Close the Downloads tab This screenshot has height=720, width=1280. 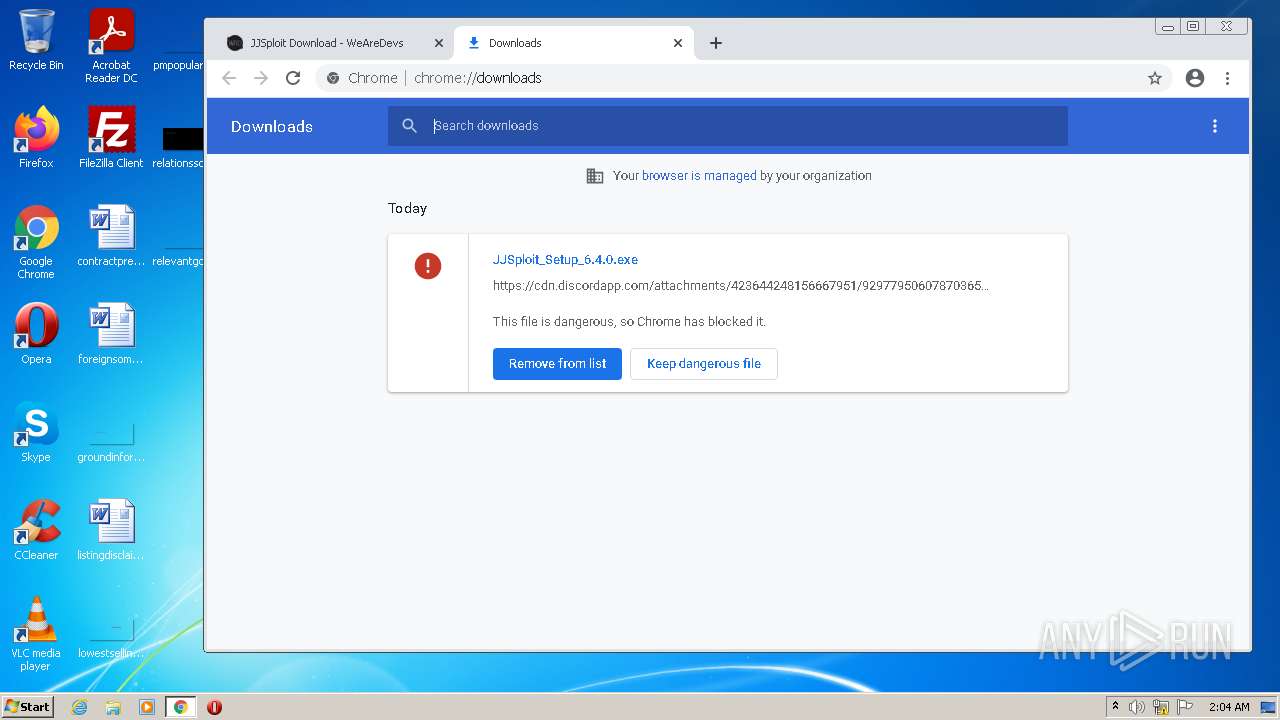678,43
